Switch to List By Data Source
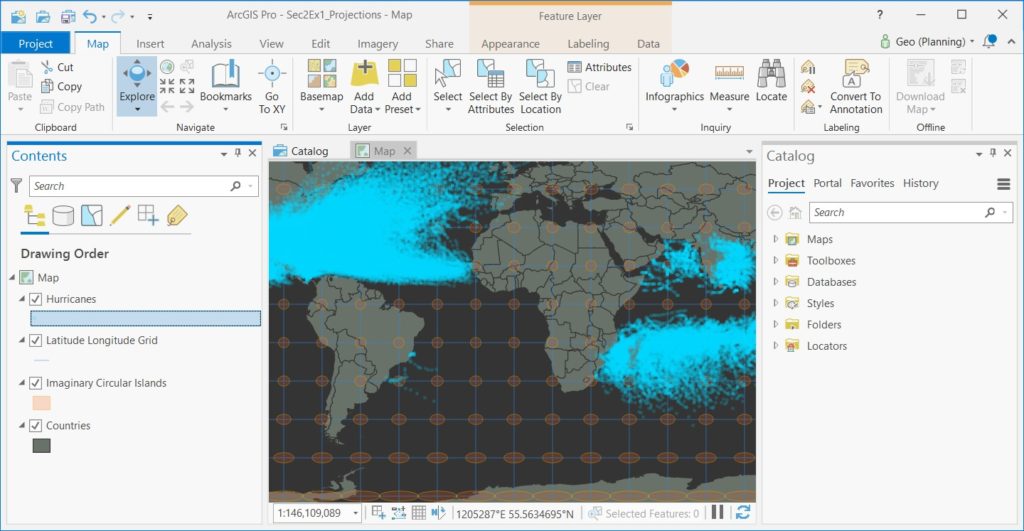Image resolution: width=1024 pixels, height=531 pixels. (63, 216)
